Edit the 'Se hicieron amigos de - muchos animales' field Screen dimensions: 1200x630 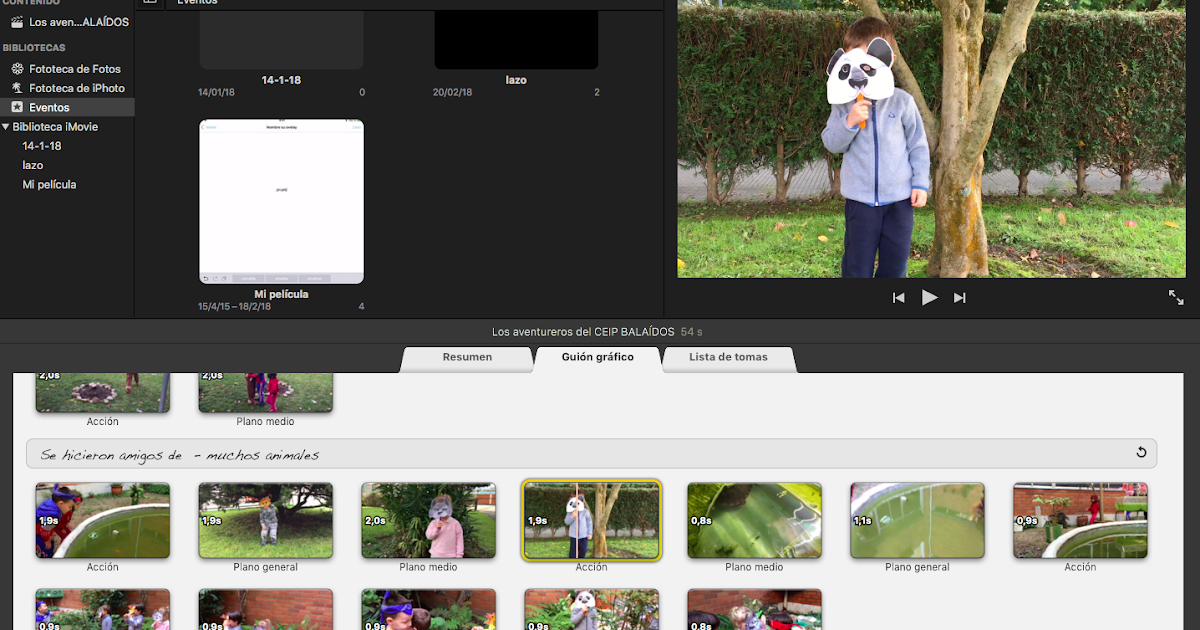tap(591, 454)
